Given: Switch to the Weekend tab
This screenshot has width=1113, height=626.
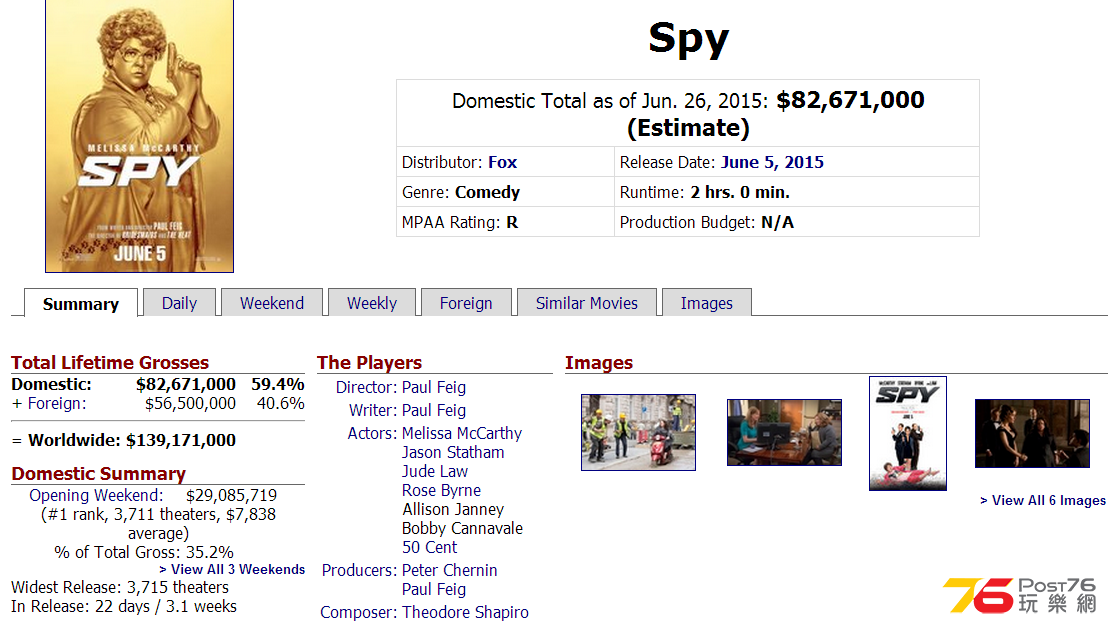Looking at the screenshot, I should [272, 303].
